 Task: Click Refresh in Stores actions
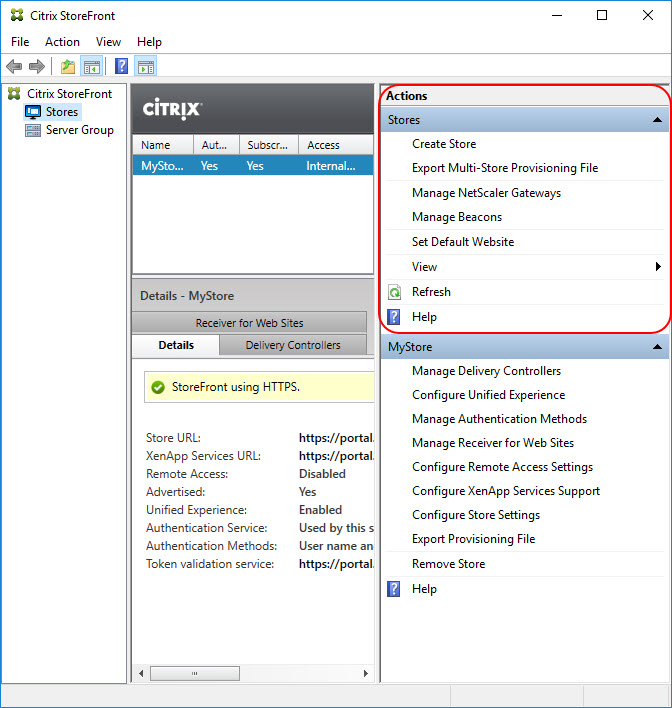pyautogui.click(x=431, y=292)
